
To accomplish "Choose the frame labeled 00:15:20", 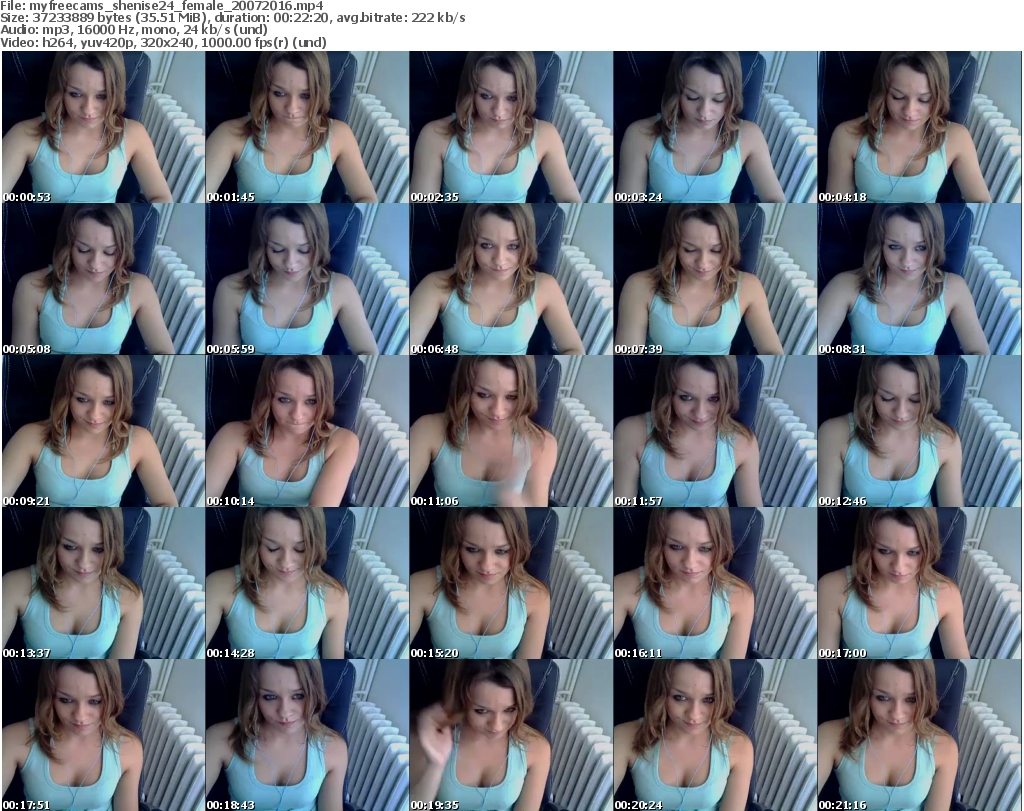I will (x=511, y=584).
